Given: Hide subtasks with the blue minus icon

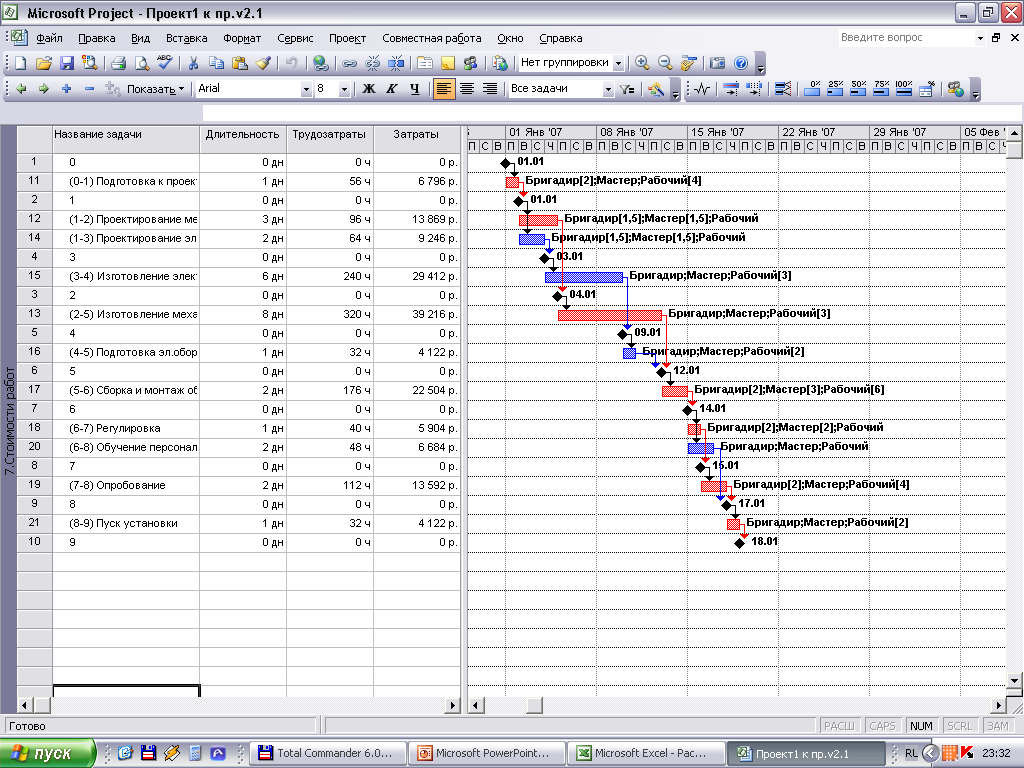Looking at the screenshot, I should 89,88.
